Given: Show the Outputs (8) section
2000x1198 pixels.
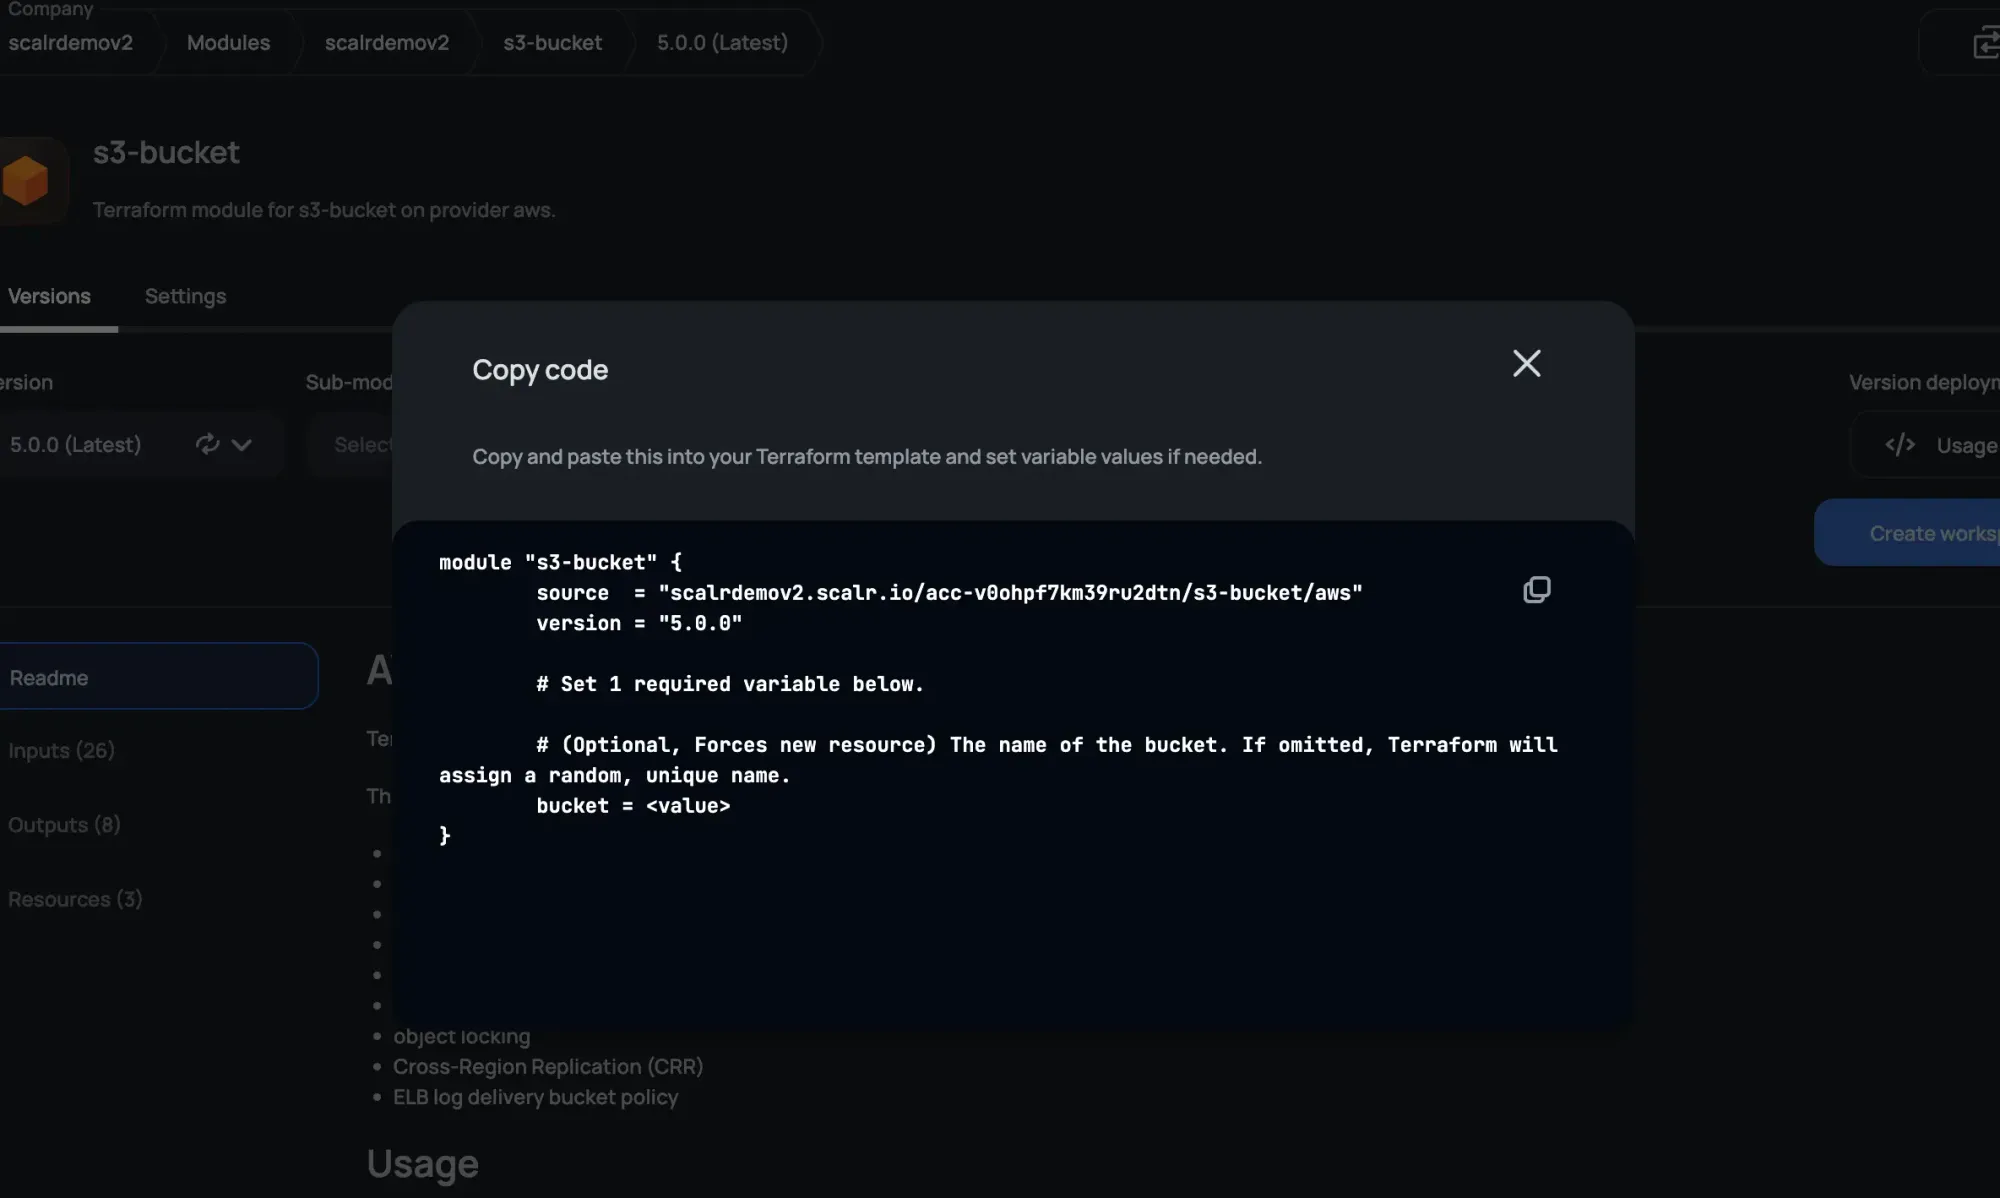Looking at the screenshot, I should click(64, 825).
